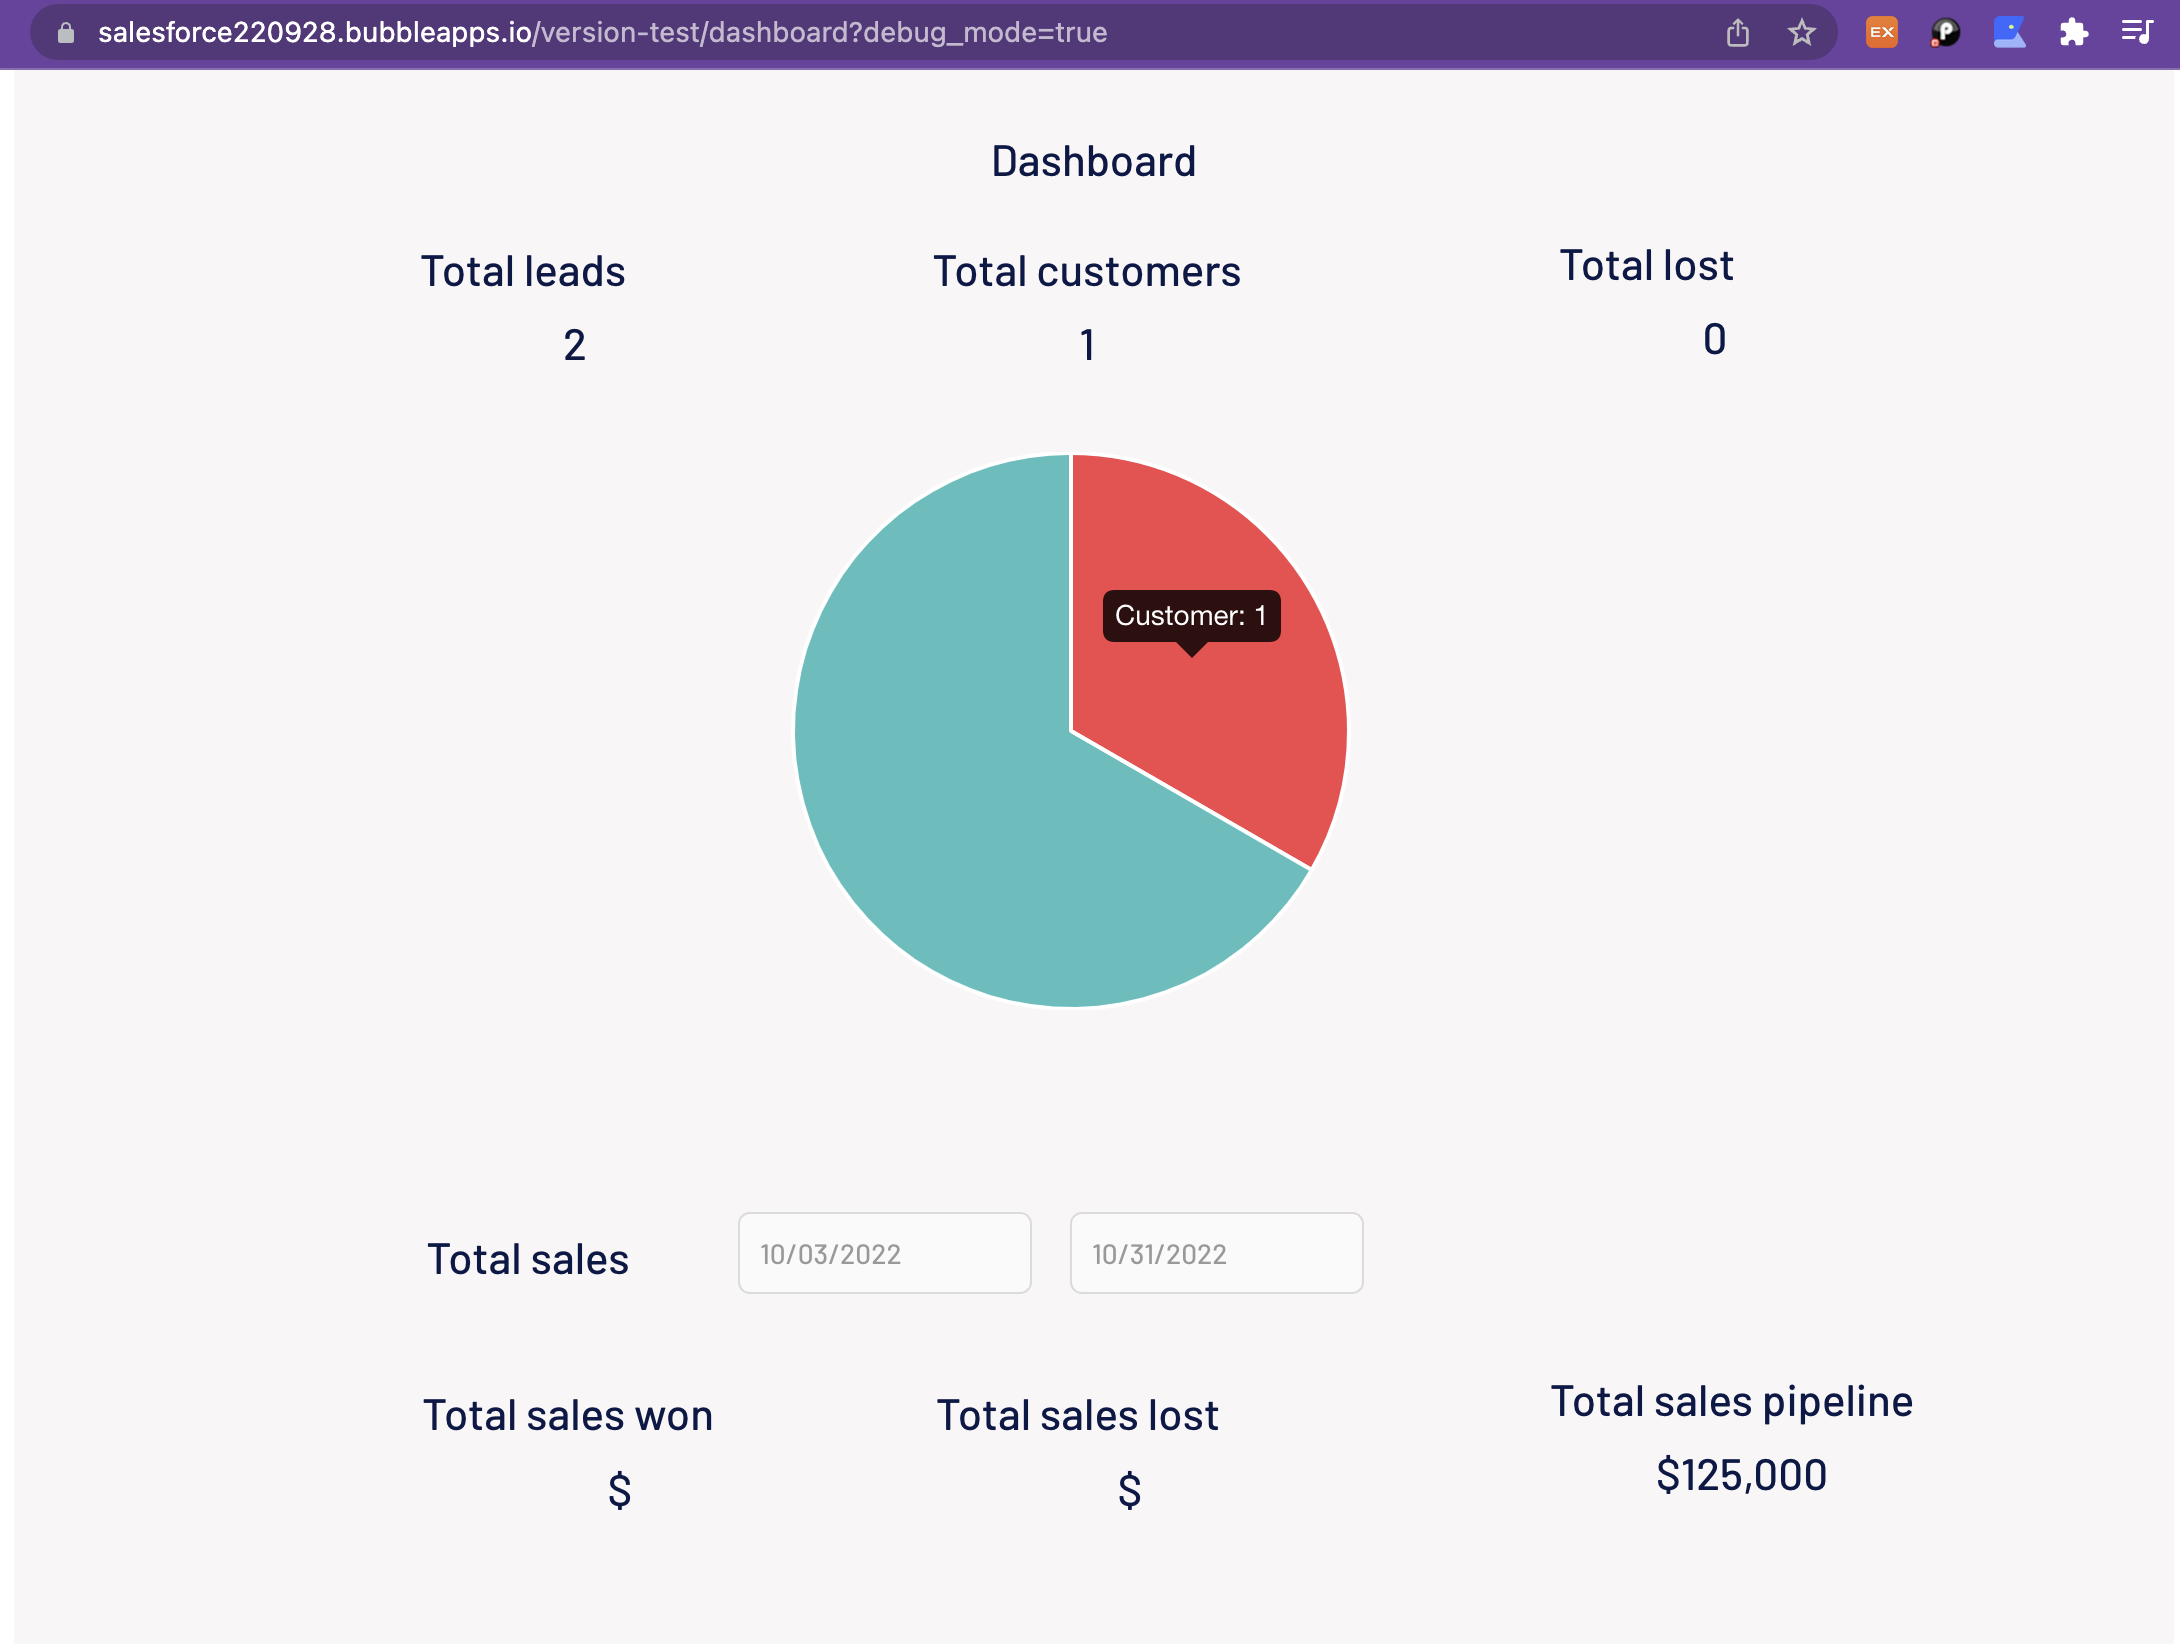Click the $125,000 pipeline amount
Viewport: 2180px width, 1644px height.
tap(1741, 1475)
